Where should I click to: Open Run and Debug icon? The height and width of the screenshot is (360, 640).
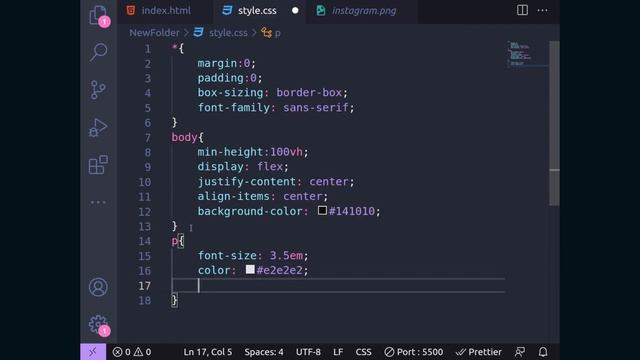(x=98, y=127)
